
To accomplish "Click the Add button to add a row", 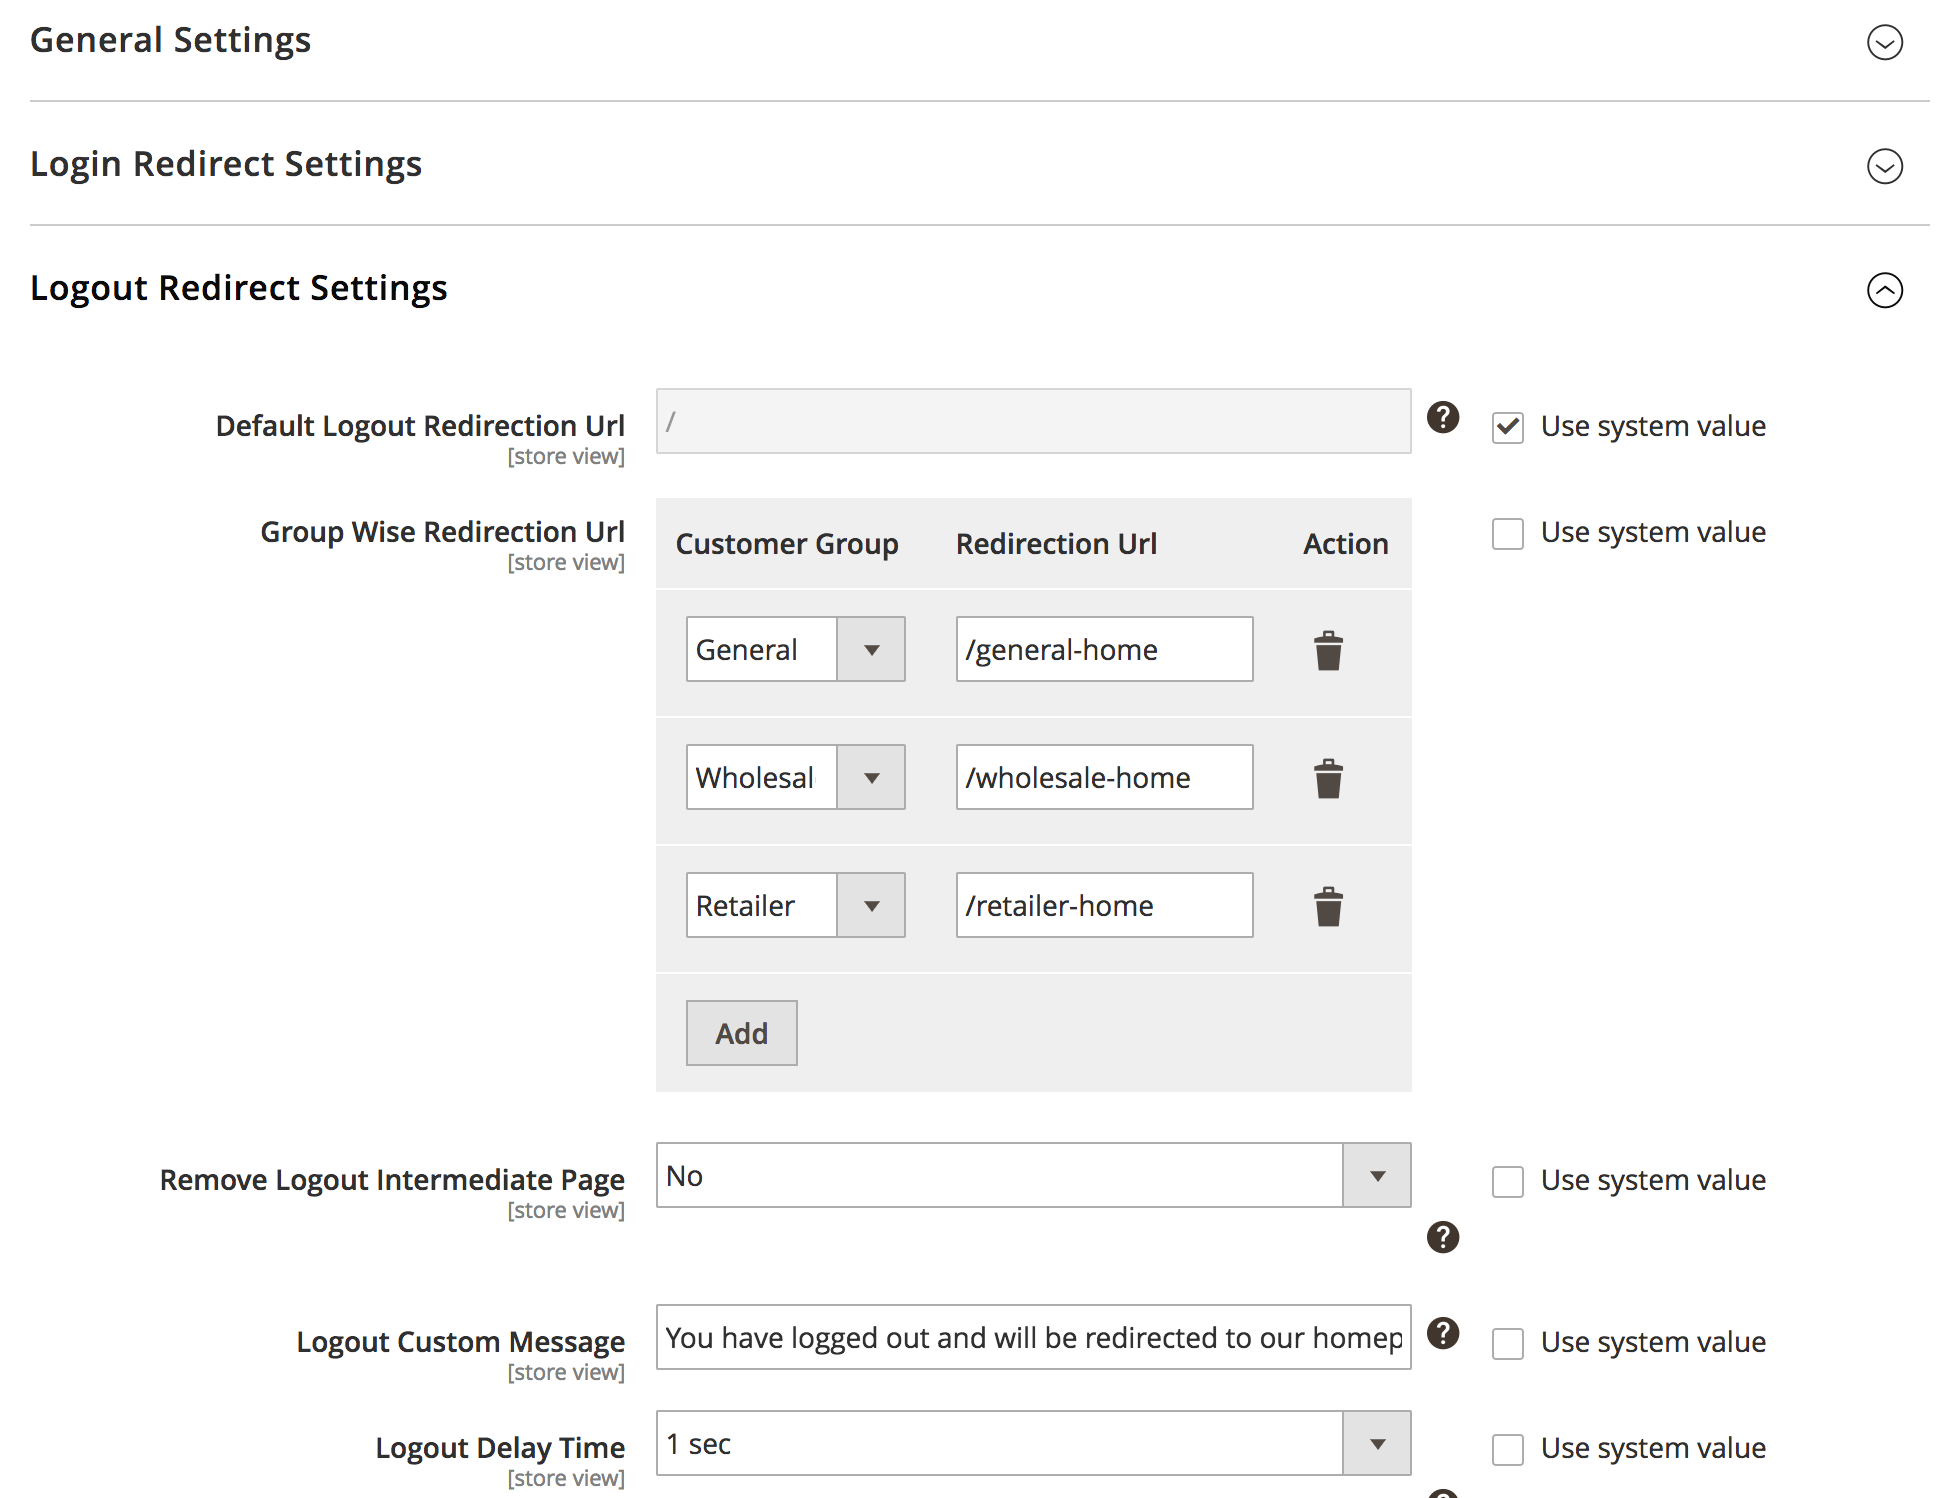I will [x=741, y=1033].
